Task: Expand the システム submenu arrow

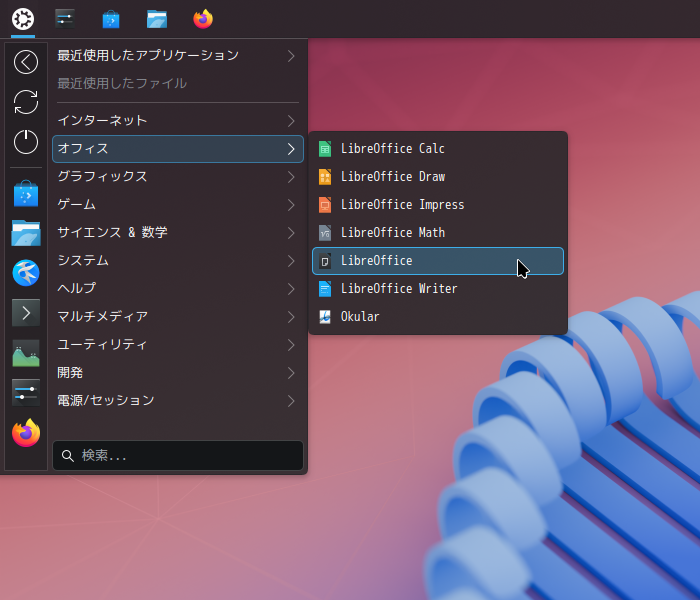Action: pos(291,261)
